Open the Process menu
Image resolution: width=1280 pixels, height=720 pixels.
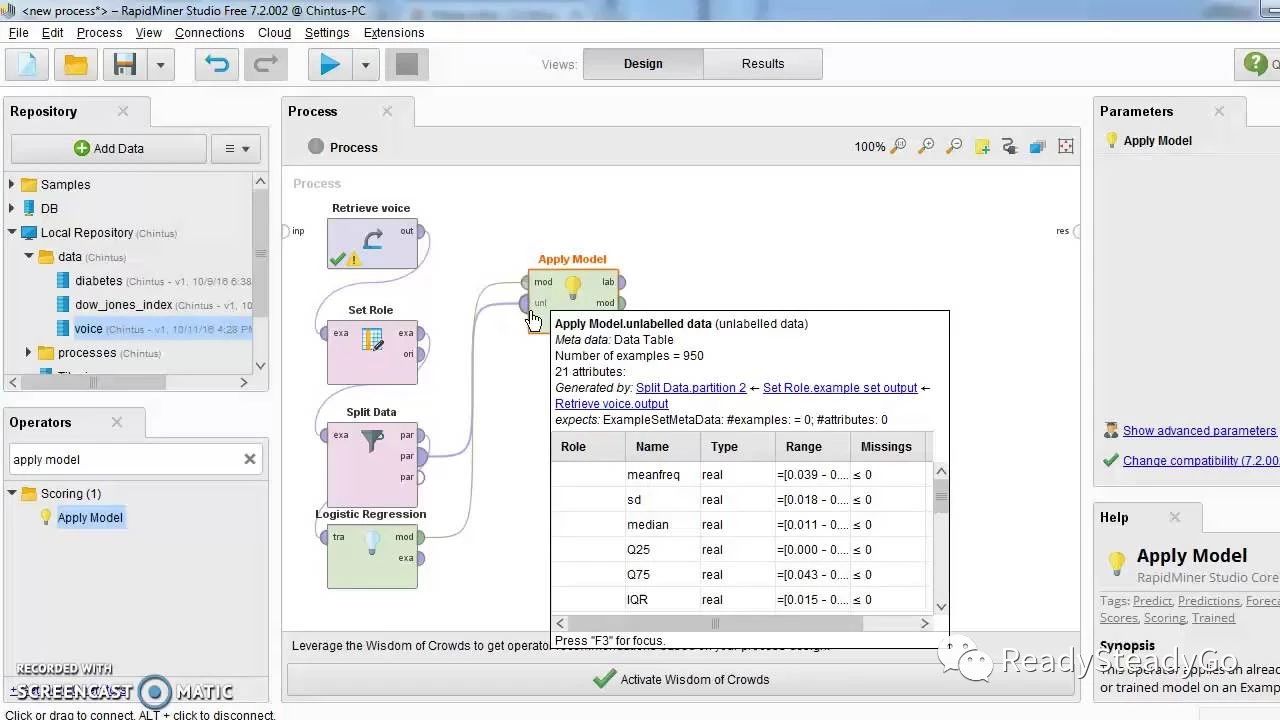pyautogui.click(x=99, y=32)
